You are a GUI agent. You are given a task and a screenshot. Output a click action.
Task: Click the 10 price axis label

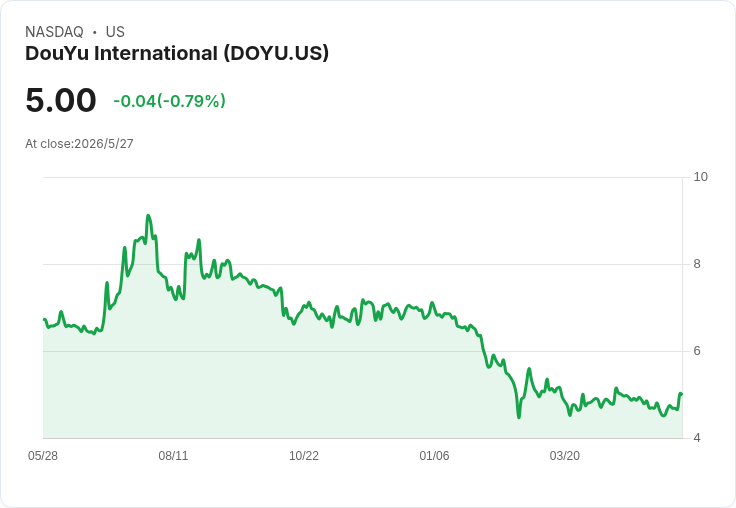point(700,177)
